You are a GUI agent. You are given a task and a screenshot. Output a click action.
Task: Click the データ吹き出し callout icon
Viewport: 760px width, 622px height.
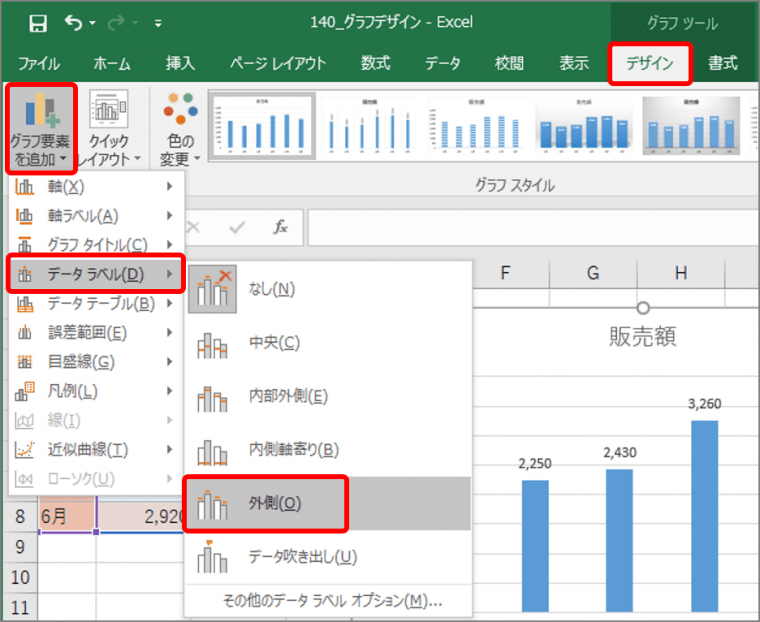[x=212, y=557]
